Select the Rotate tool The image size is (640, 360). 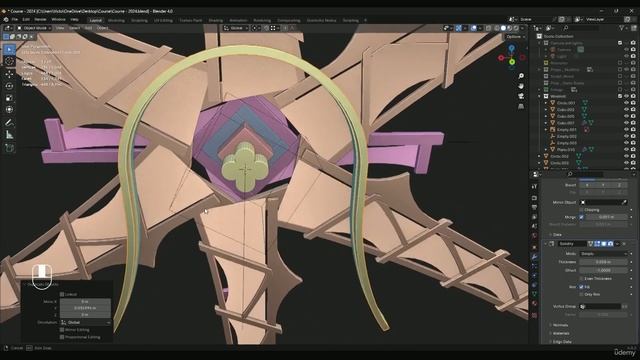[9, 86]
